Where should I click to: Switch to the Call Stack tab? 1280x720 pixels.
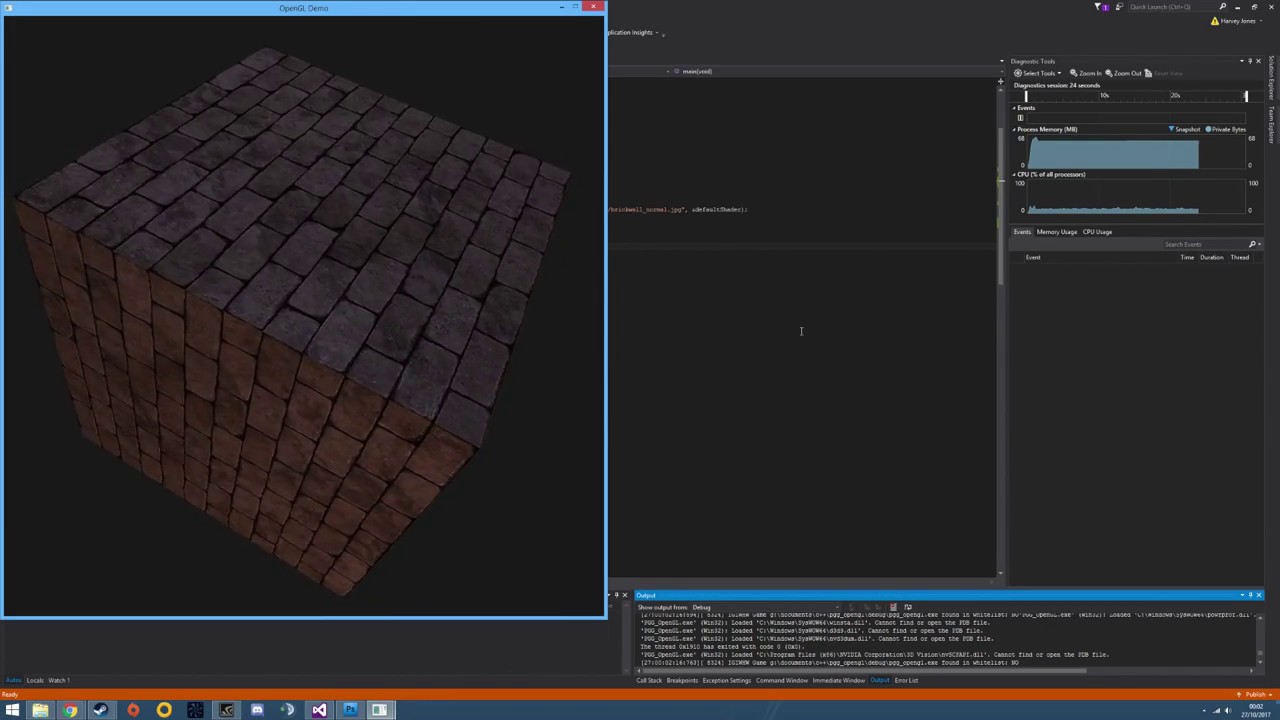click(649, 681)
